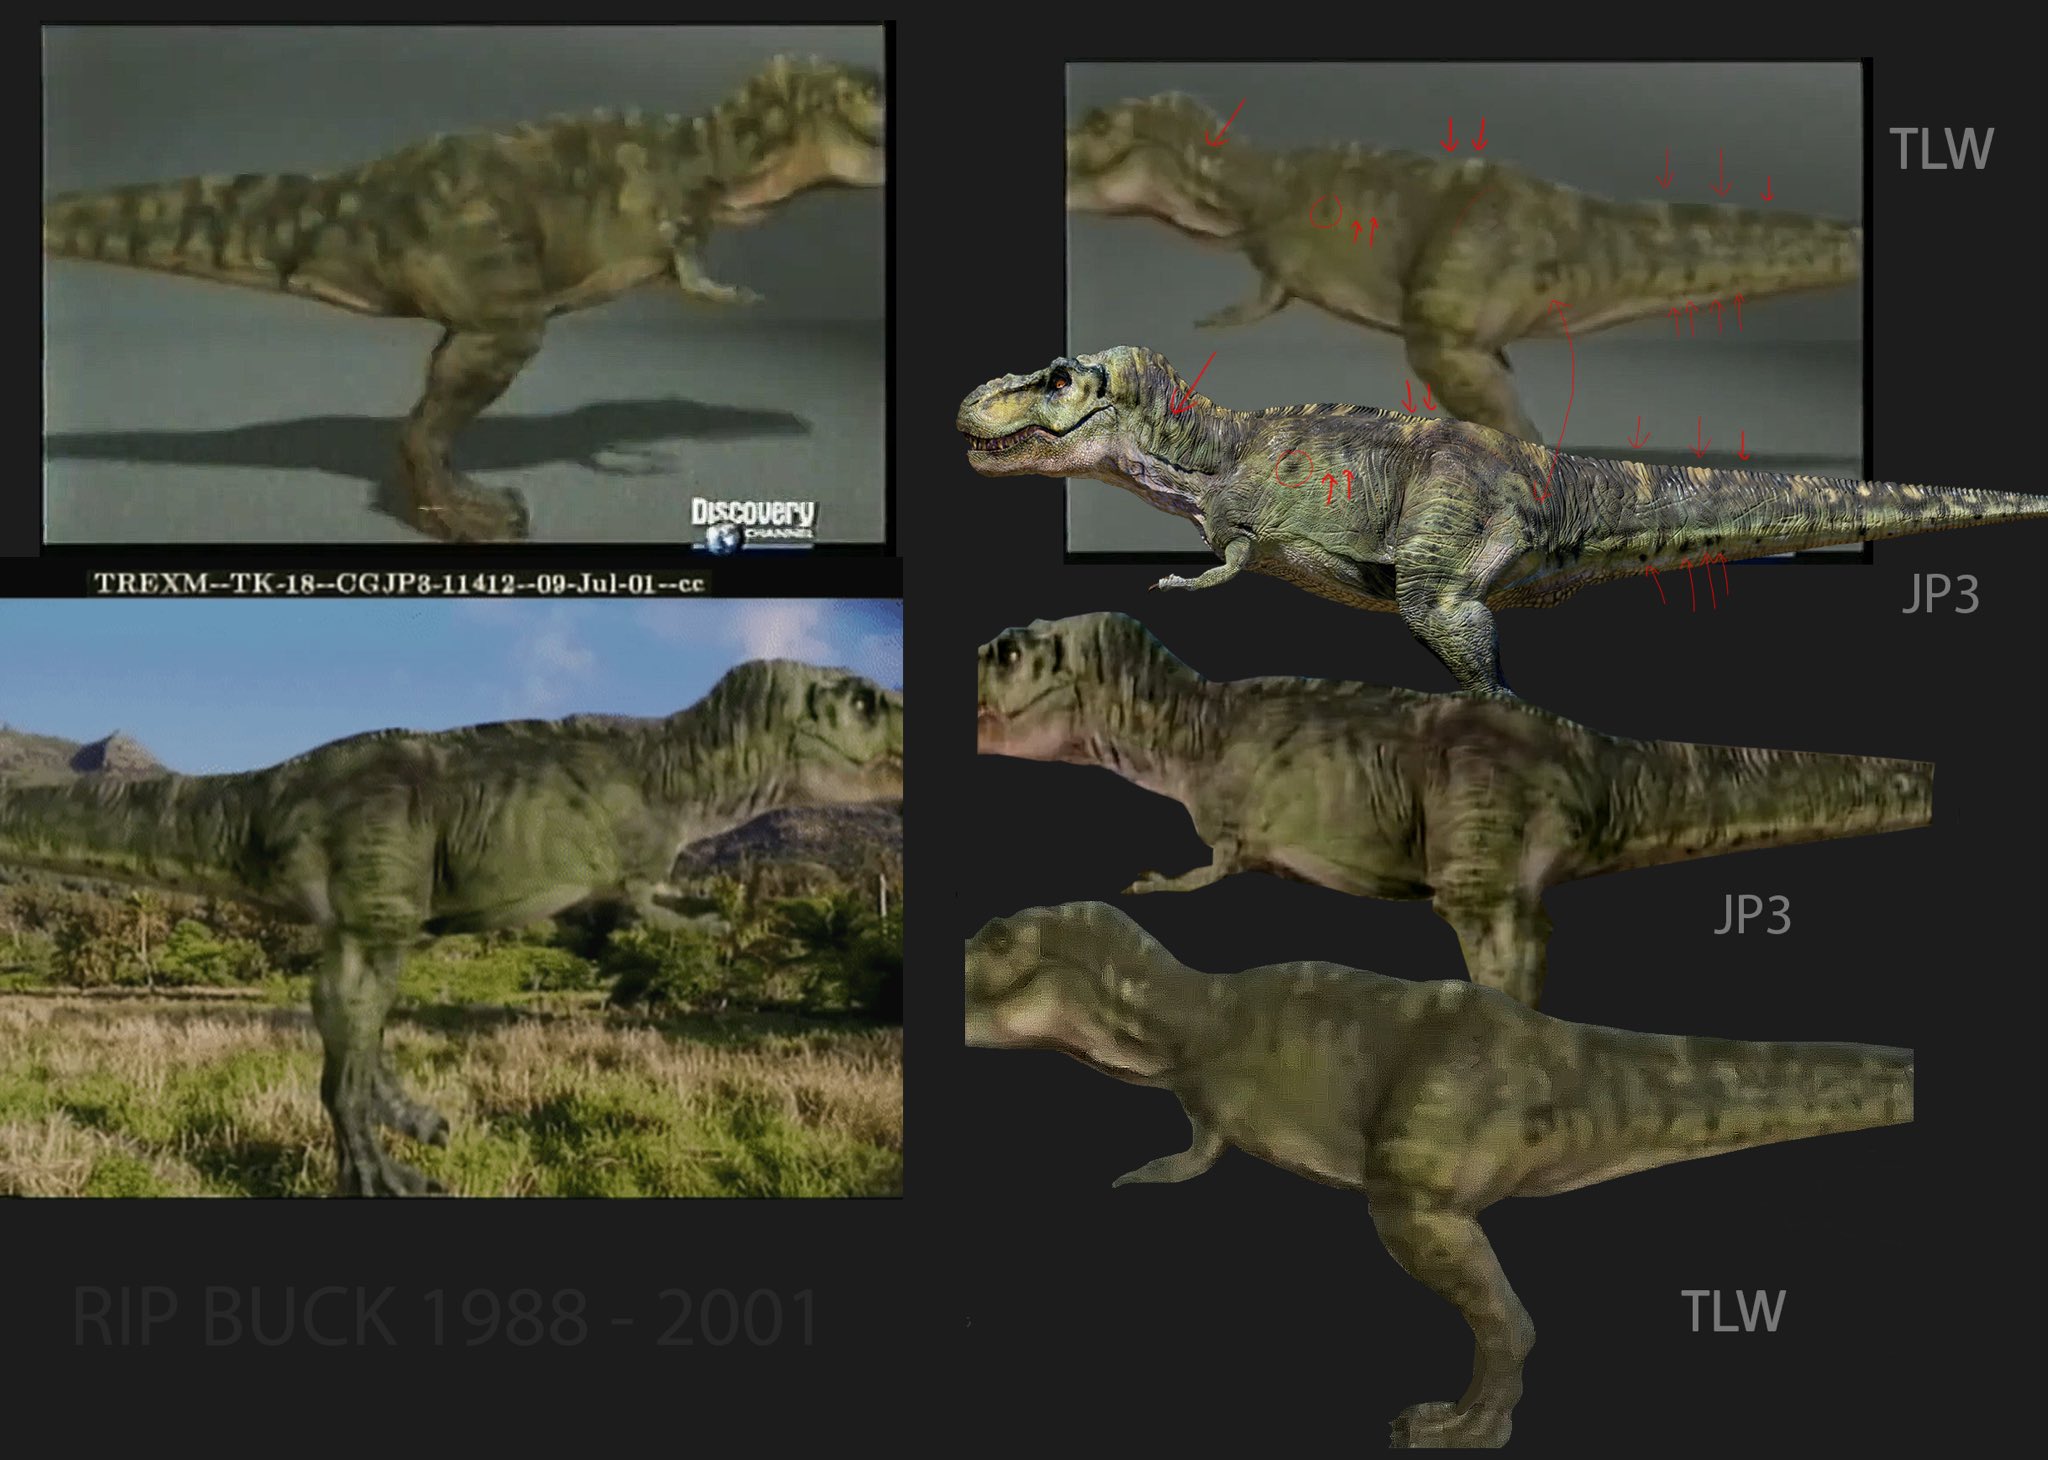
Task: Click the faded RIP BUCK 1988 - 2001 text
Action: (x=445, y=1318)
